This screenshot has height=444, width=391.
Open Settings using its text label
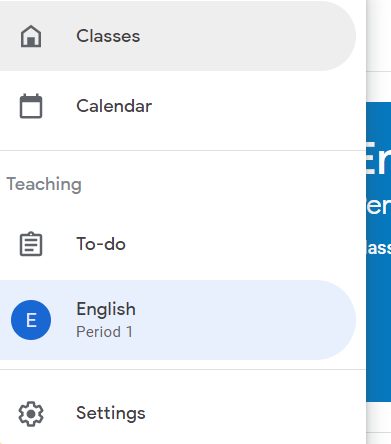point(111,413)
